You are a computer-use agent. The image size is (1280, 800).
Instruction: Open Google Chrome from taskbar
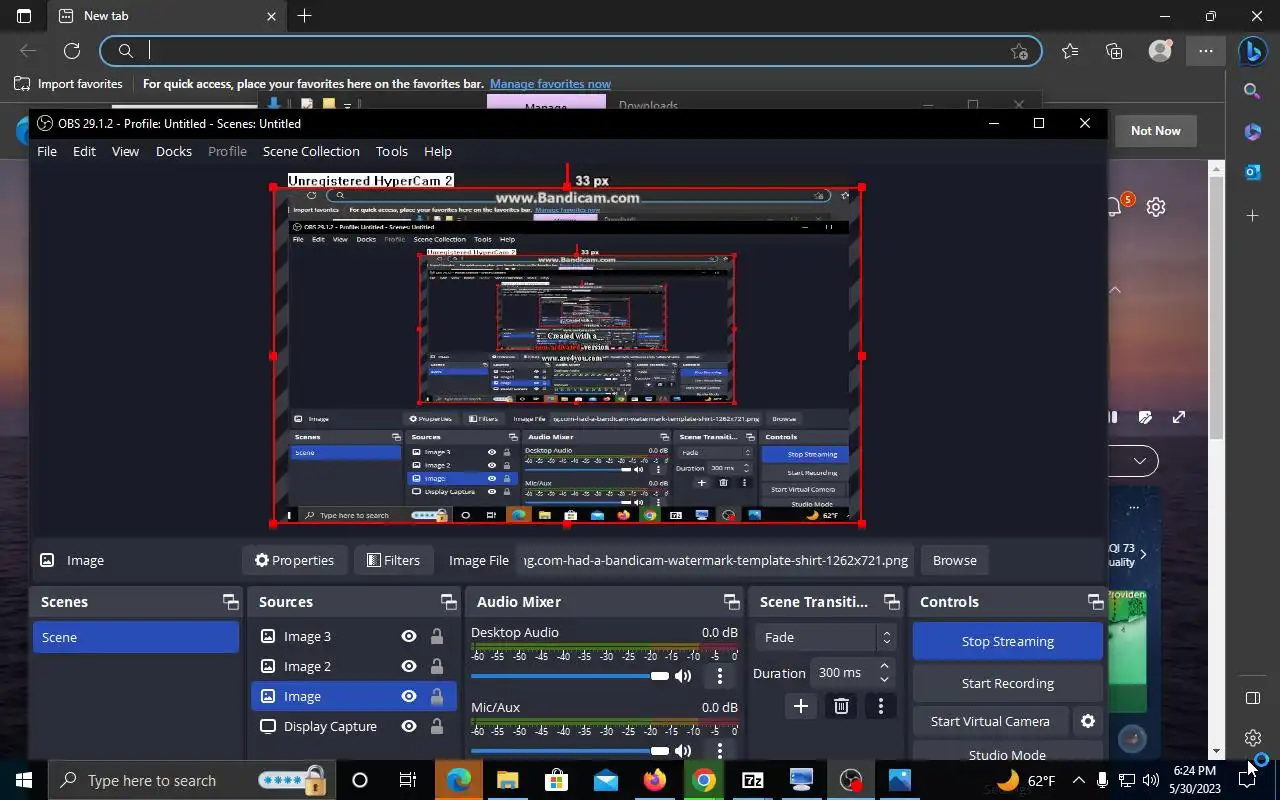click(x=704, y=780)
